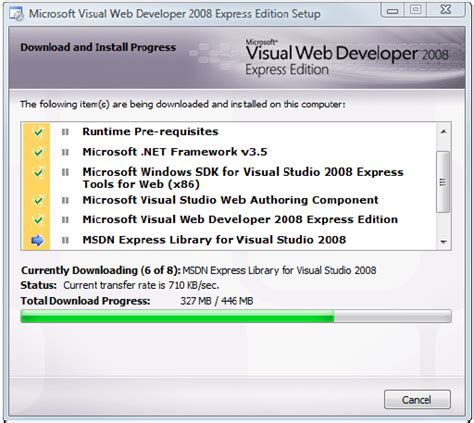Click the setup window title bar icon

pyautogui.click(x=16, y=14)
